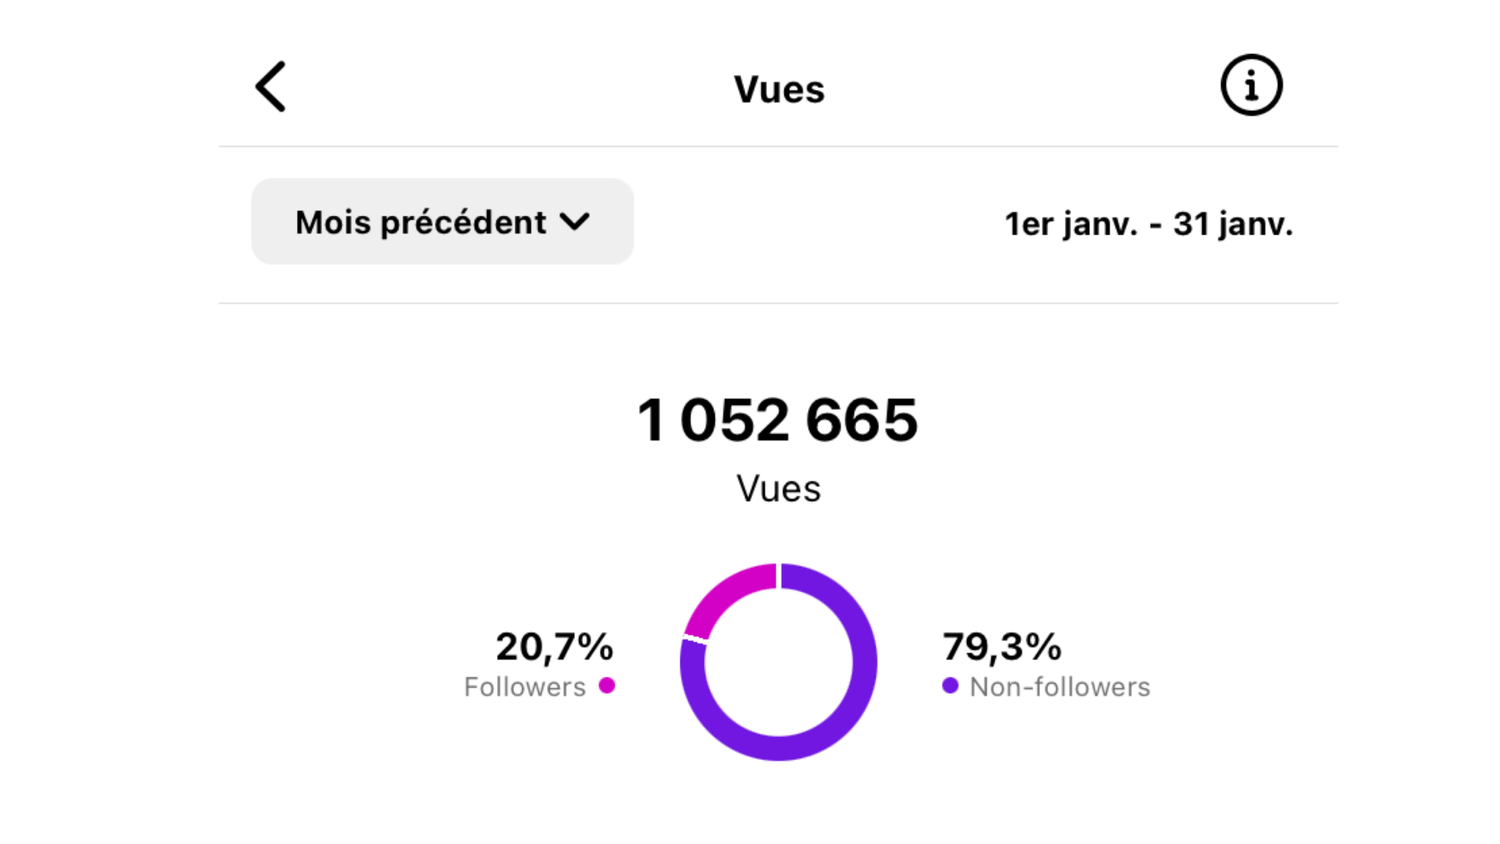Tap the Vues label under the total
The height and width of the screenshot is (844, 1500).
778,489
